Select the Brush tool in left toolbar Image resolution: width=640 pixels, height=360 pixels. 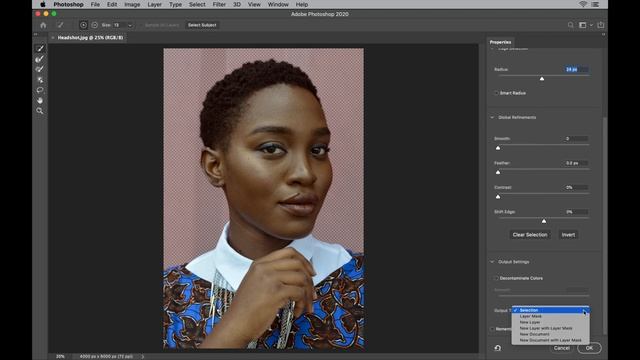pyautogui.click(x=40, y=69)
